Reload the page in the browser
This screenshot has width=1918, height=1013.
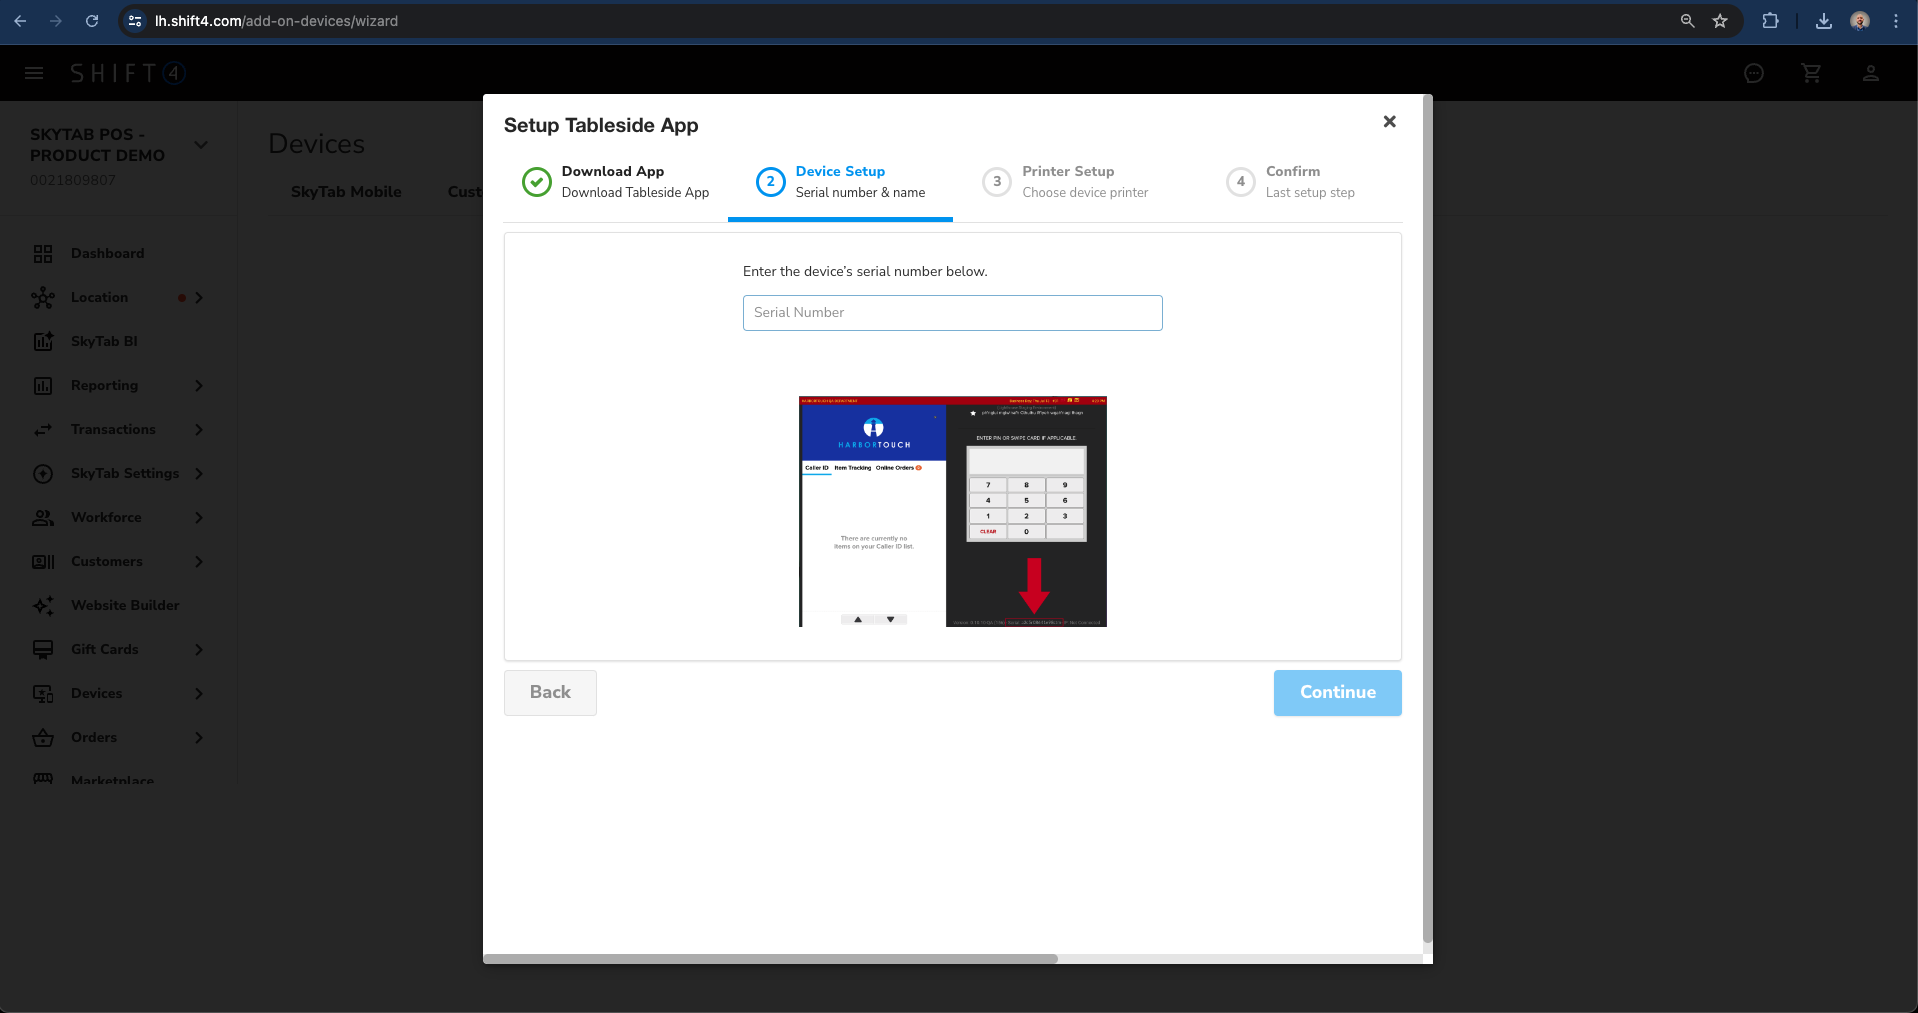tap(92, 21)
